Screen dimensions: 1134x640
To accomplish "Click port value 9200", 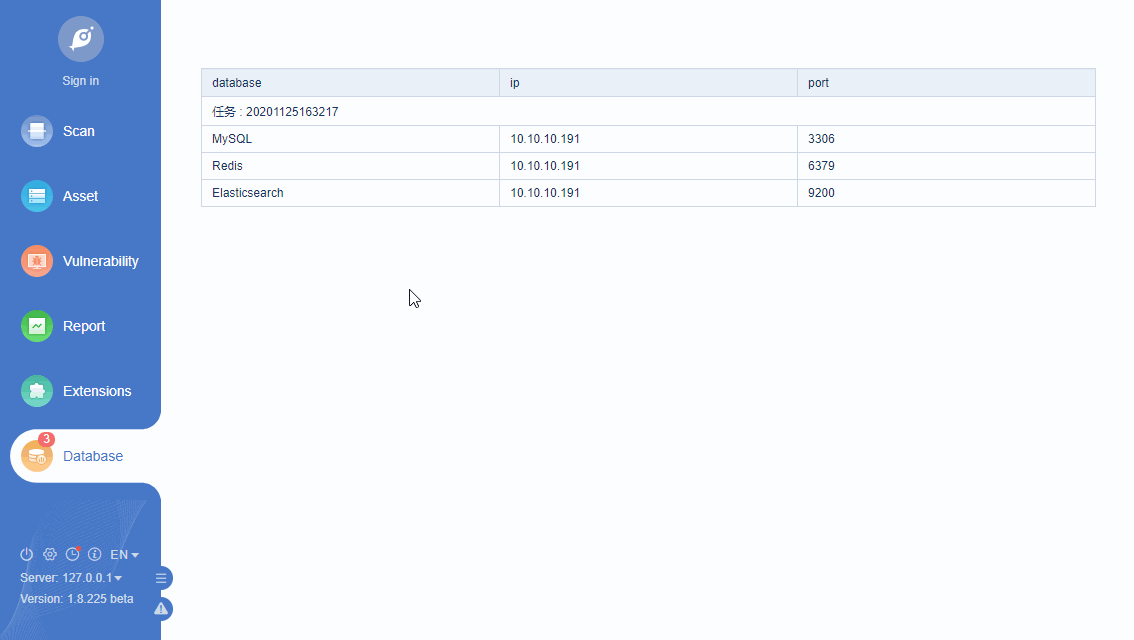I will point(821,193).
